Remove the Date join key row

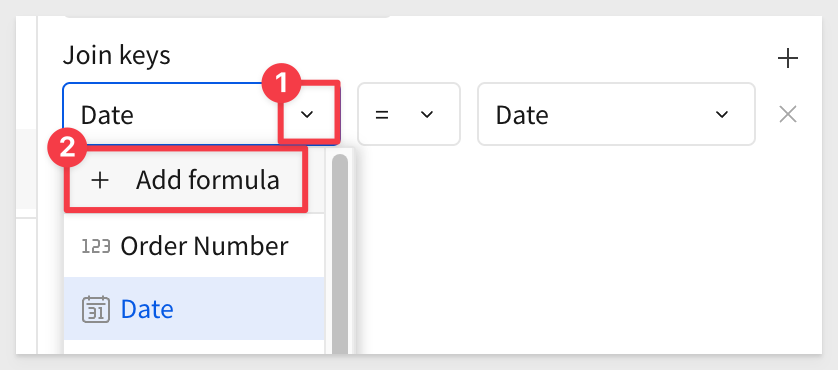tap(788, 114)
